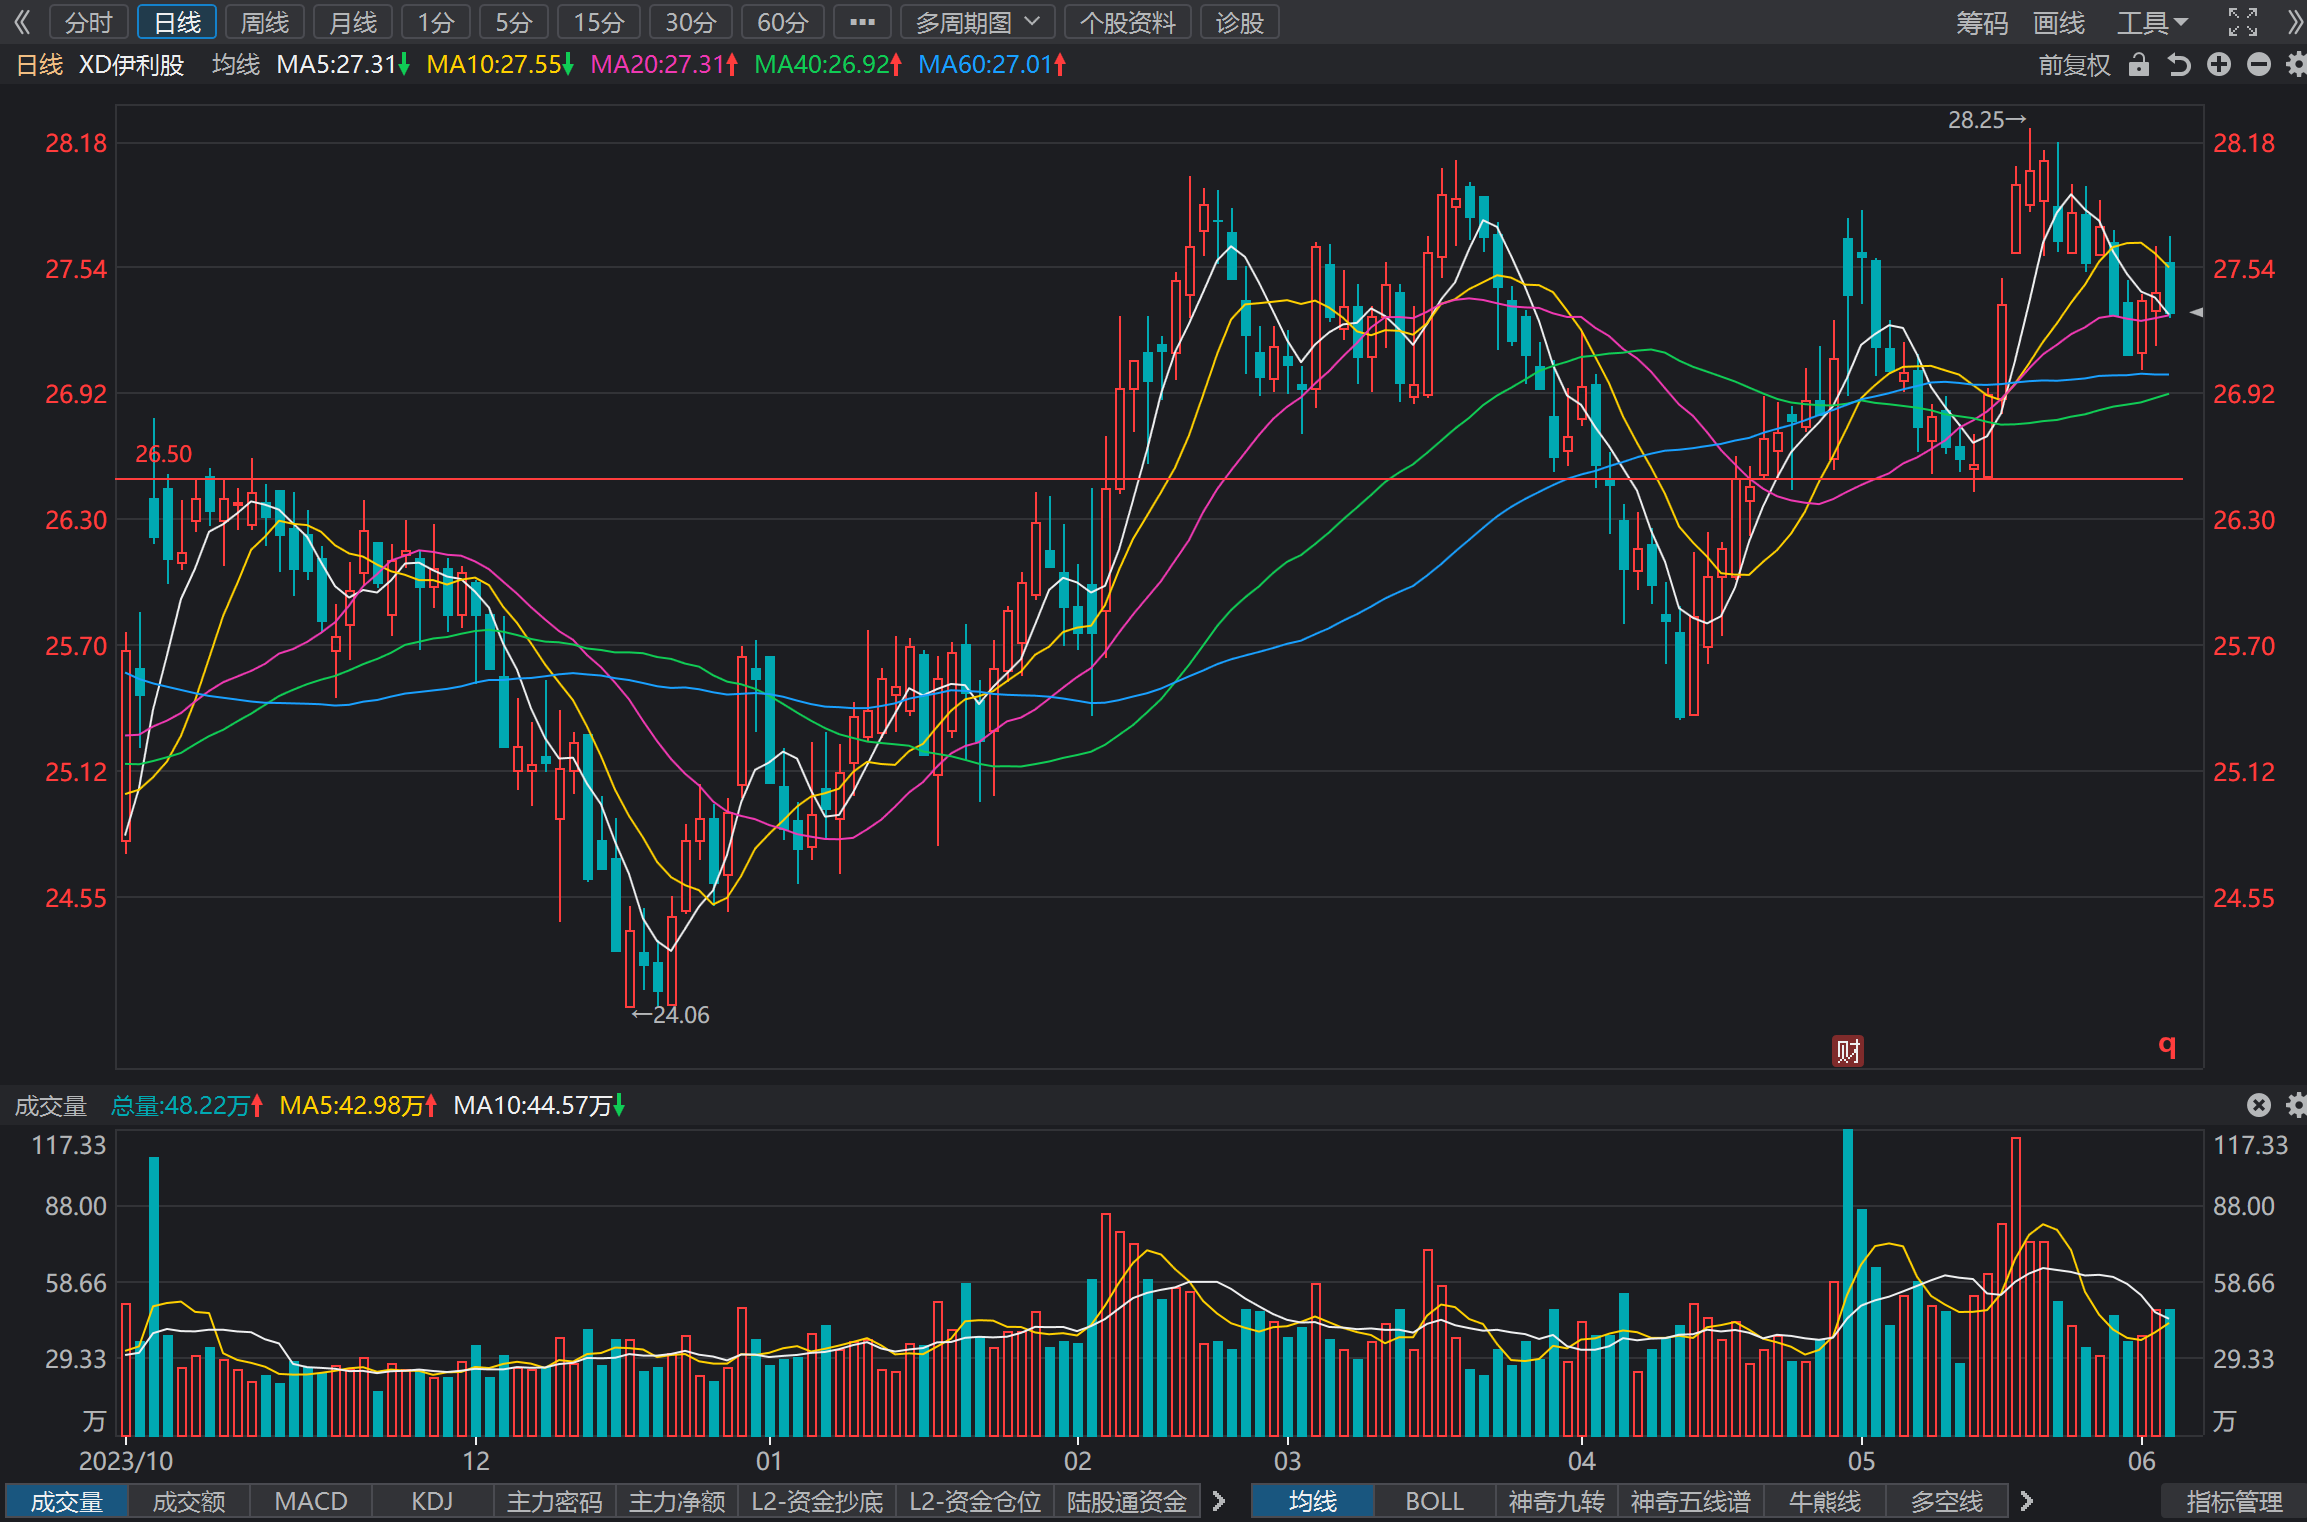Viewport: 2307px width, 1522px height.
Task: Click MA40:26.92 green legend label
Action: [x=828, y=65]
